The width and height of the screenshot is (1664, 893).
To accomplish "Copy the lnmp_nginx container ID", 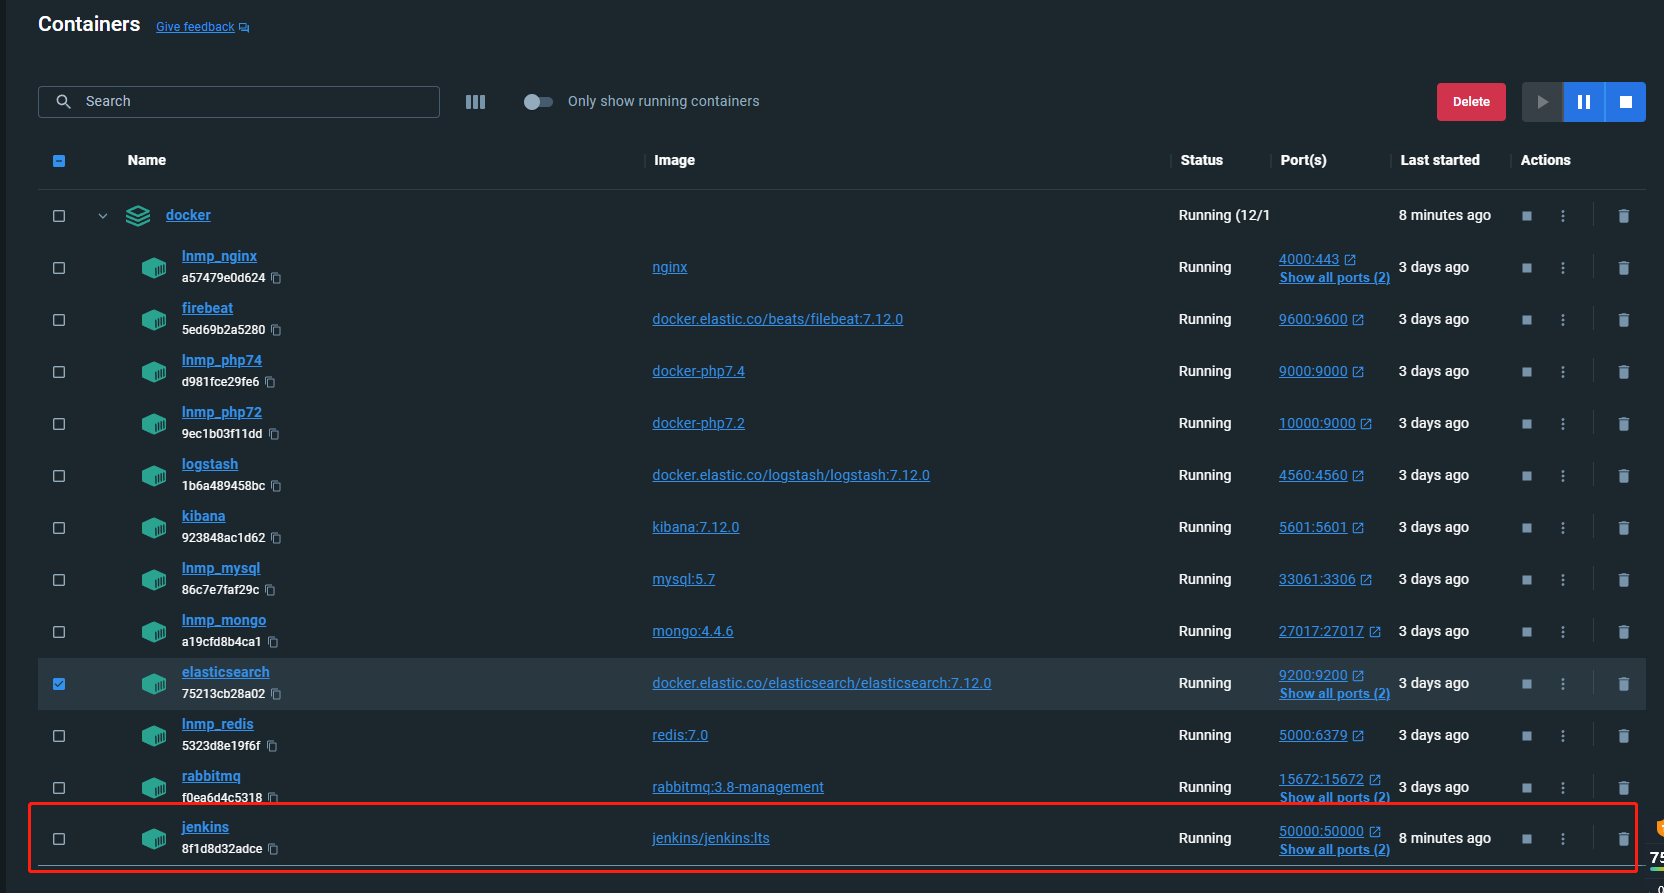I will tap(276, 278).
